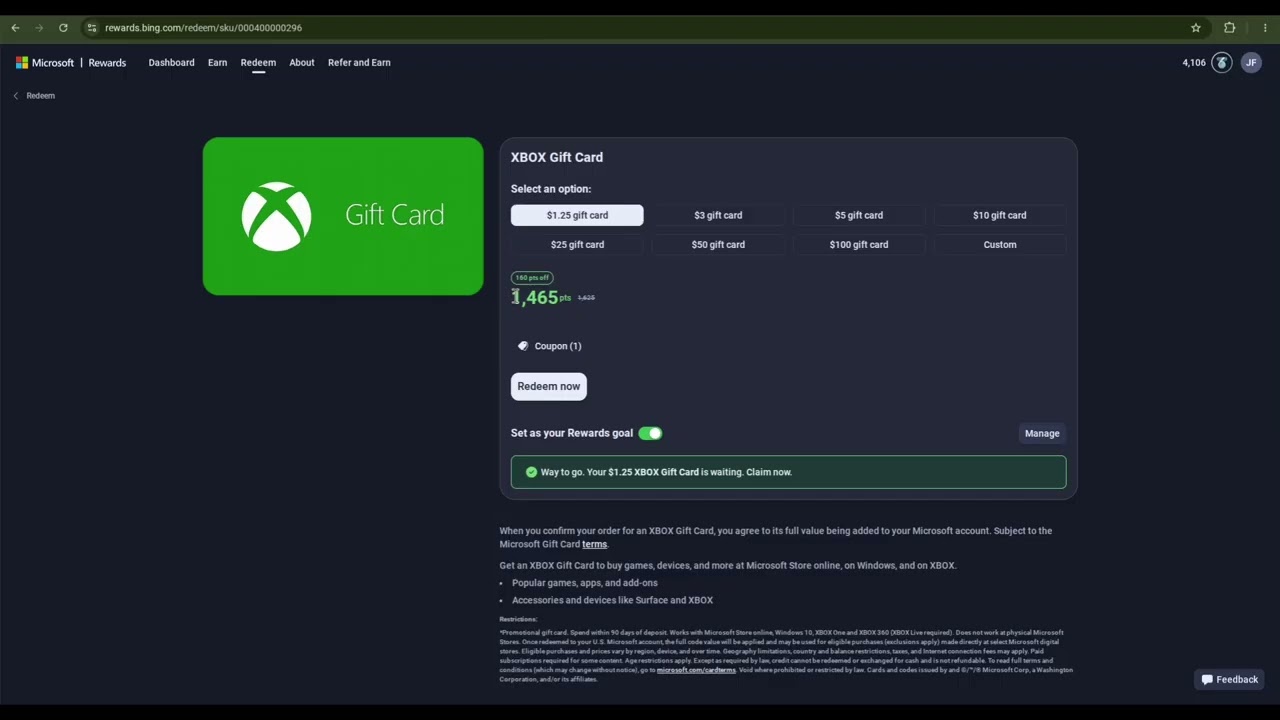Click the green checkmark in claim banner

531,472
